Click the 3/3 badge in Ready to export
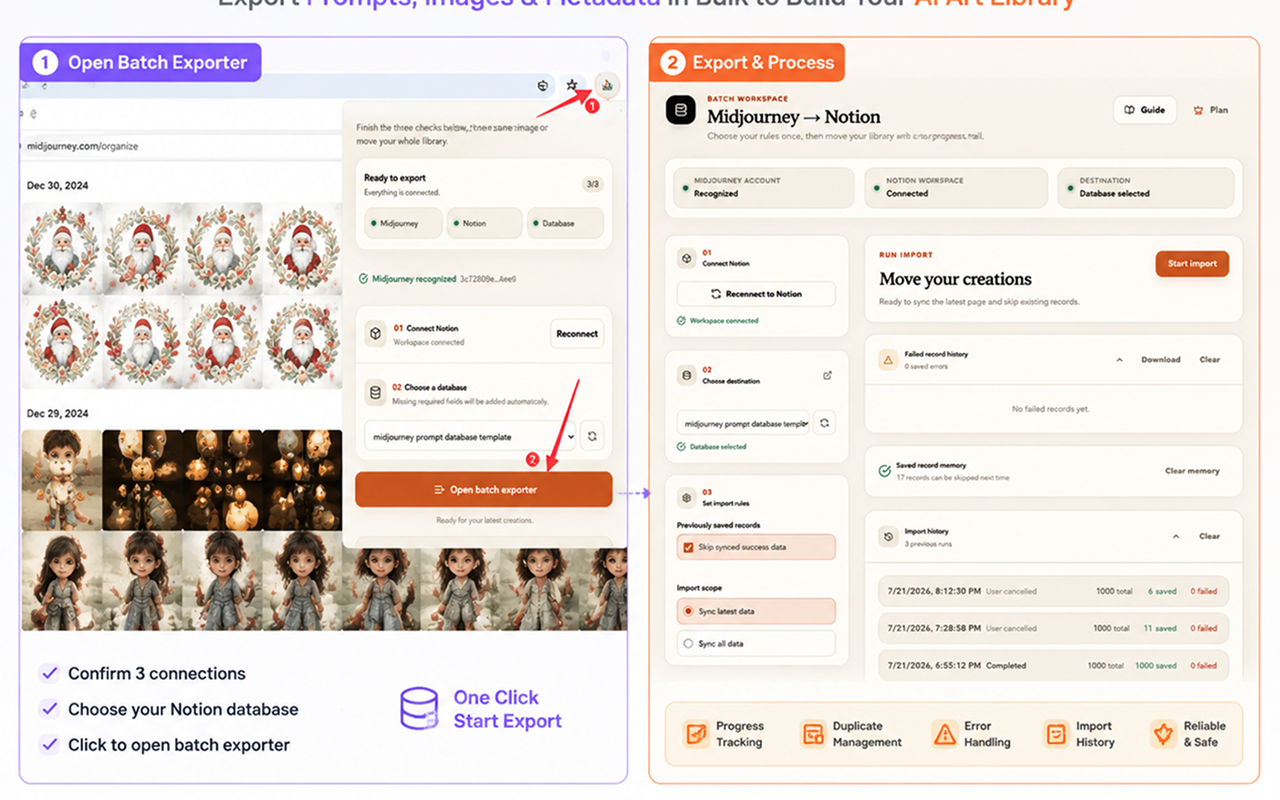Image resolution: width=1280 pixels, height=800 pixels. tap(592, 184)
